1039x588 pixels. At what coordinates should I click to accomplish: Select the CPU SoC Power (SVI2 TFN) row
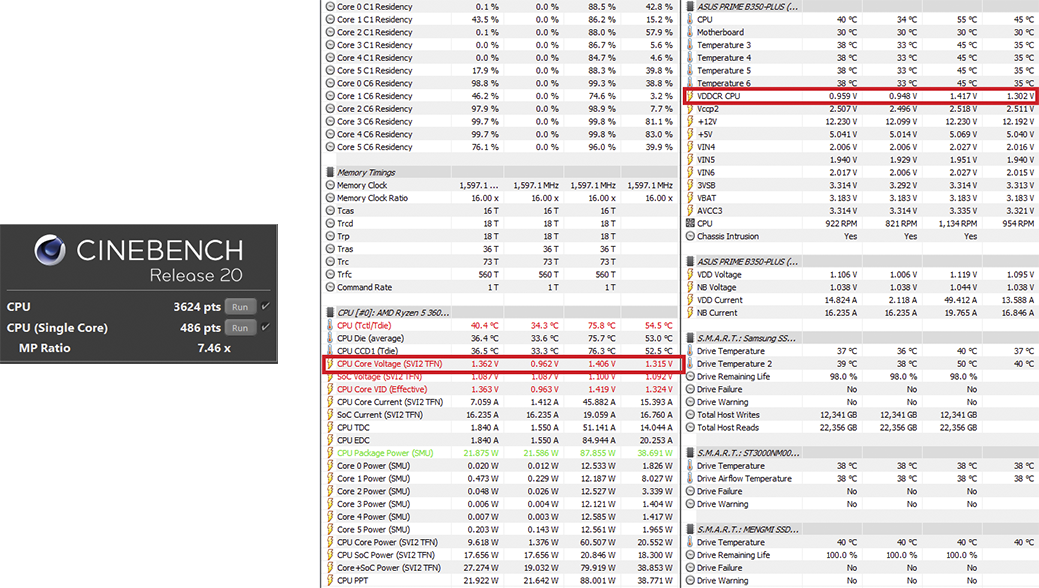[501, 555]
